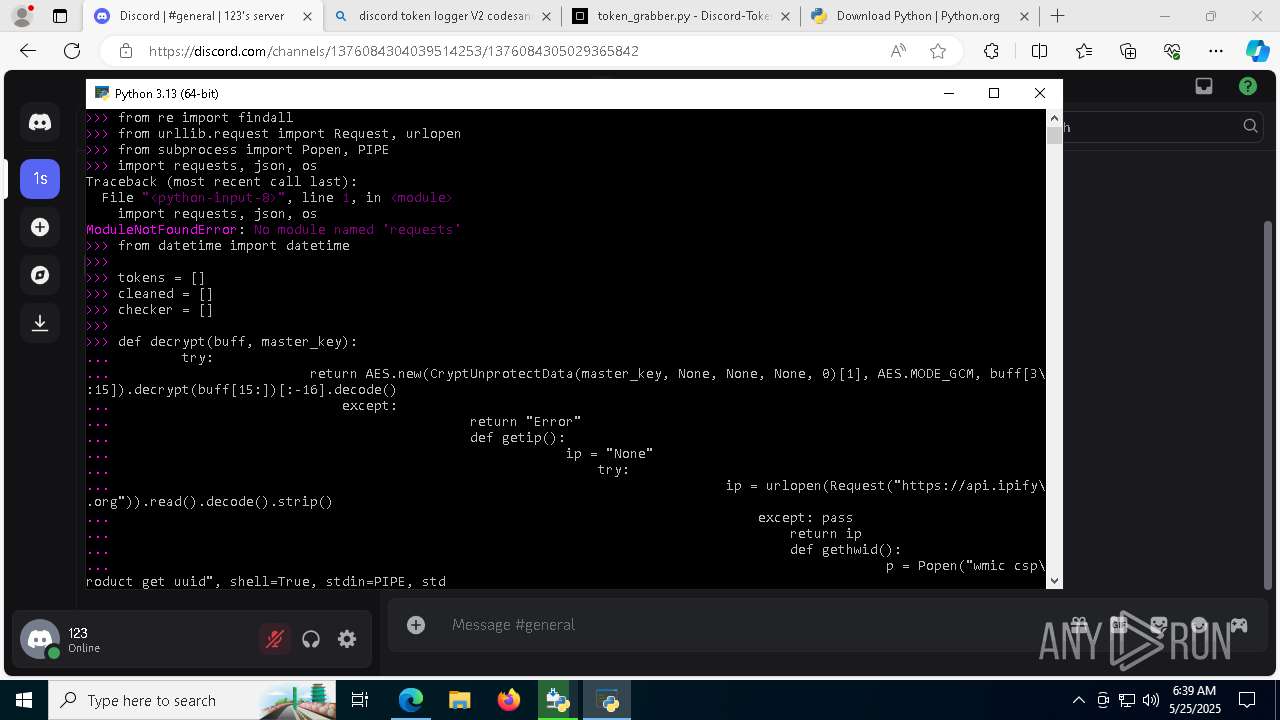Open the emoji picker

point(1199,625)
